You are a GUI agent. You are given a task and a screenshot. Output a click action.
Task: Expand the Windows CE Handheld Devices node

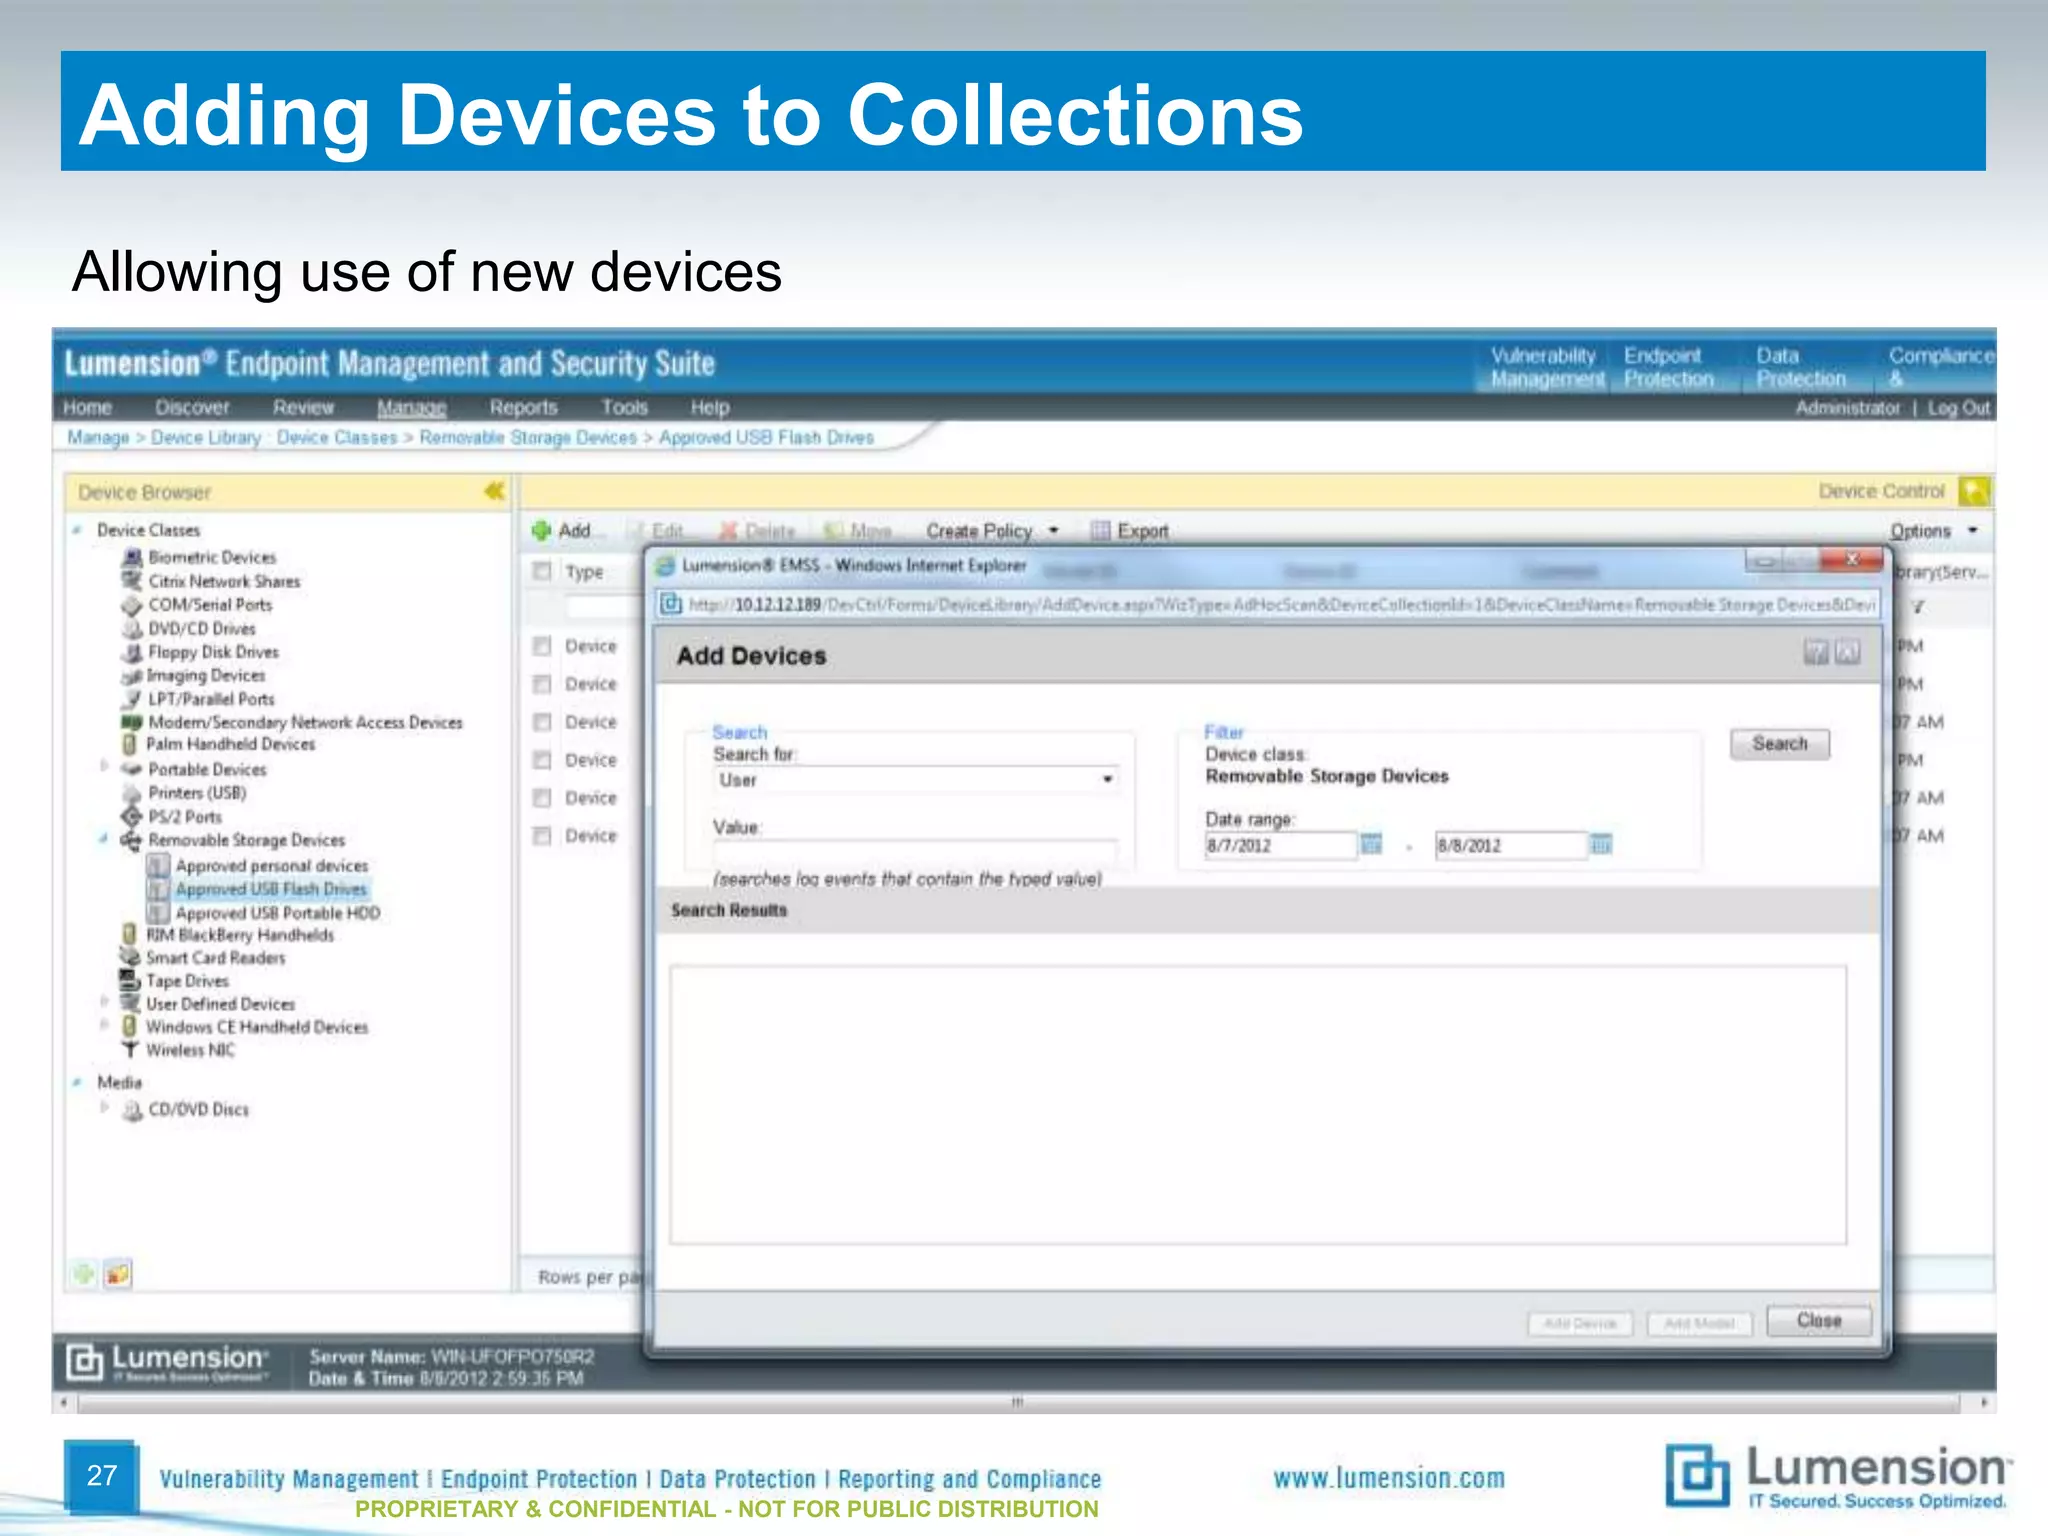pos(104,1024)
